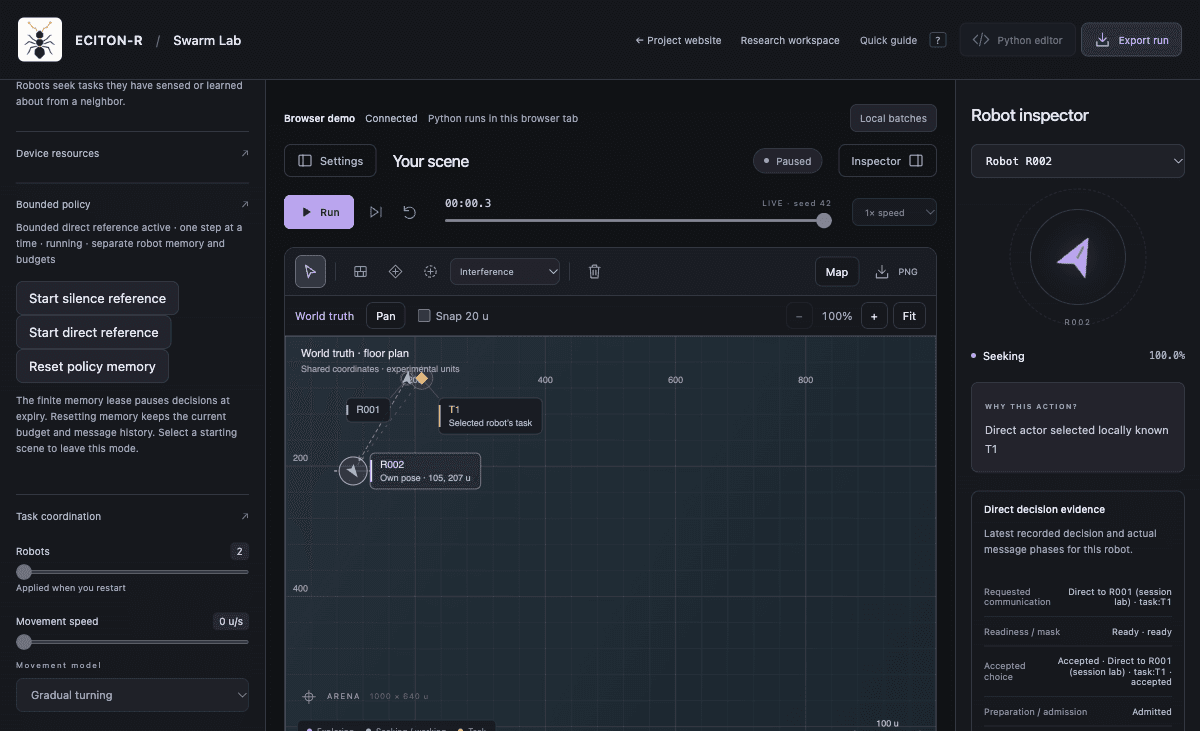Download the map as PNG
1200x731 pixels.
(x=896, y=272)
